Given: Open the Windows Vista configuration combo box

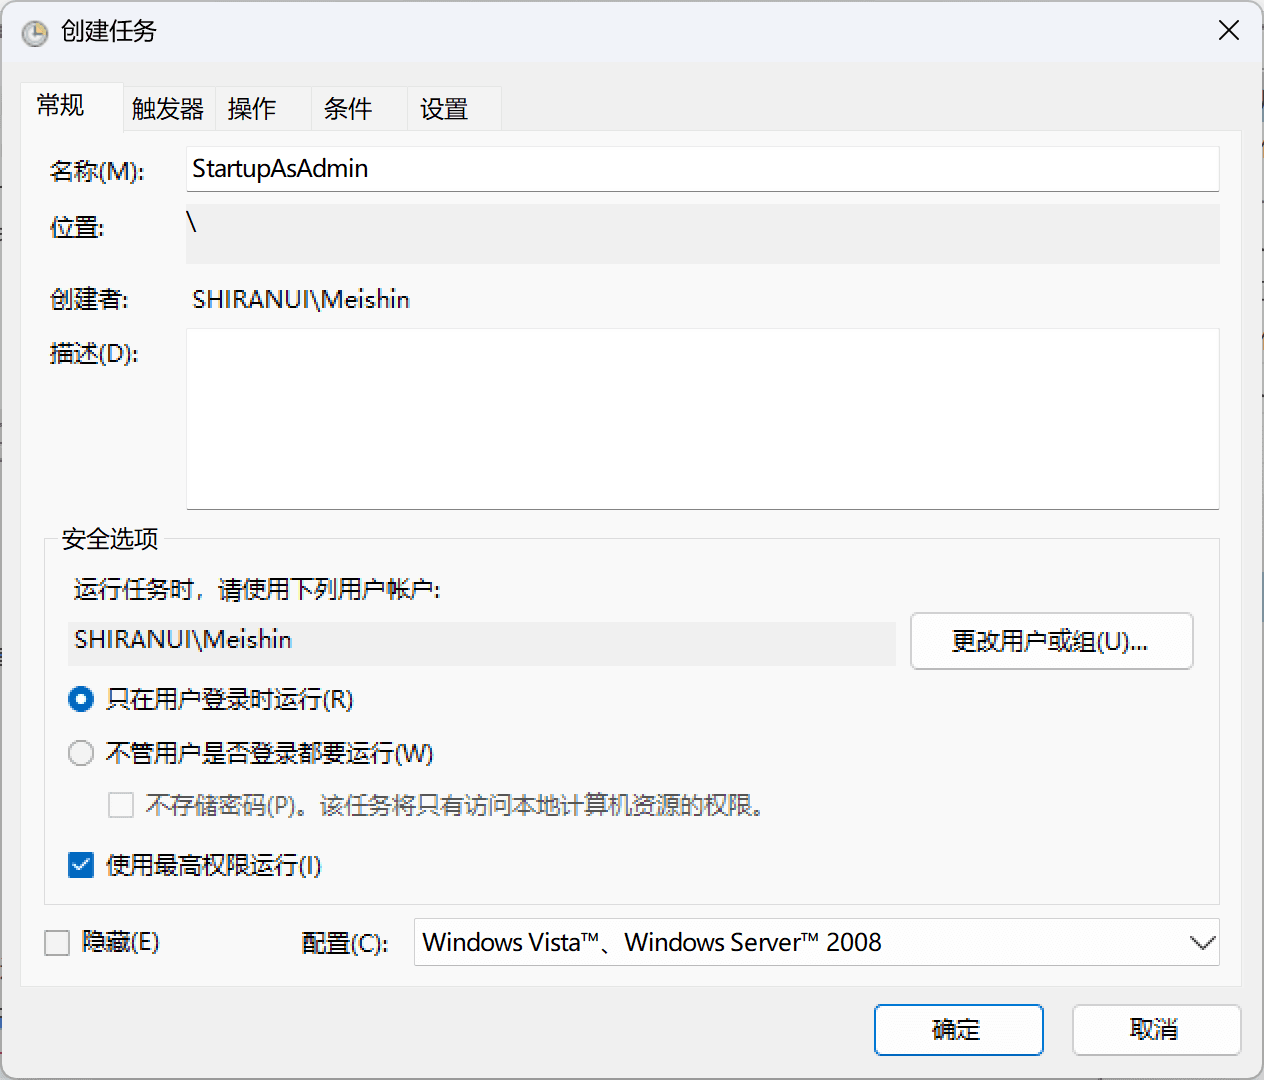Looking at the screenshot, I should (x=800, y=942).
